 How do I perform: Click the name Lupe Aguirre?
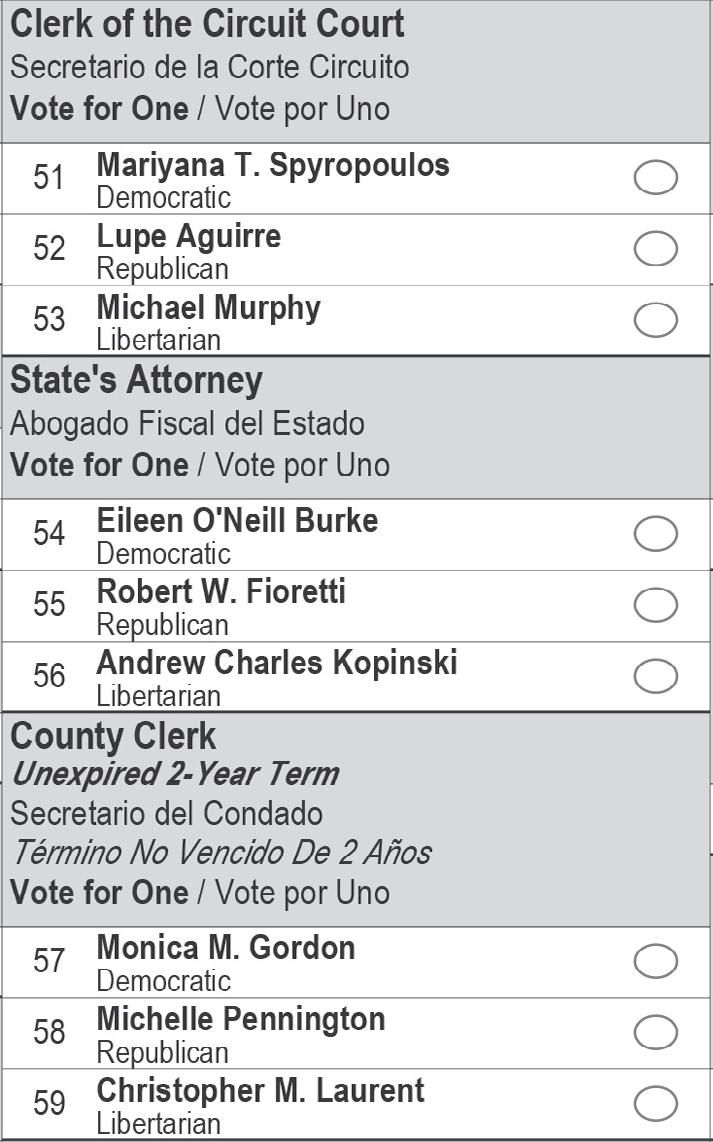189,237
